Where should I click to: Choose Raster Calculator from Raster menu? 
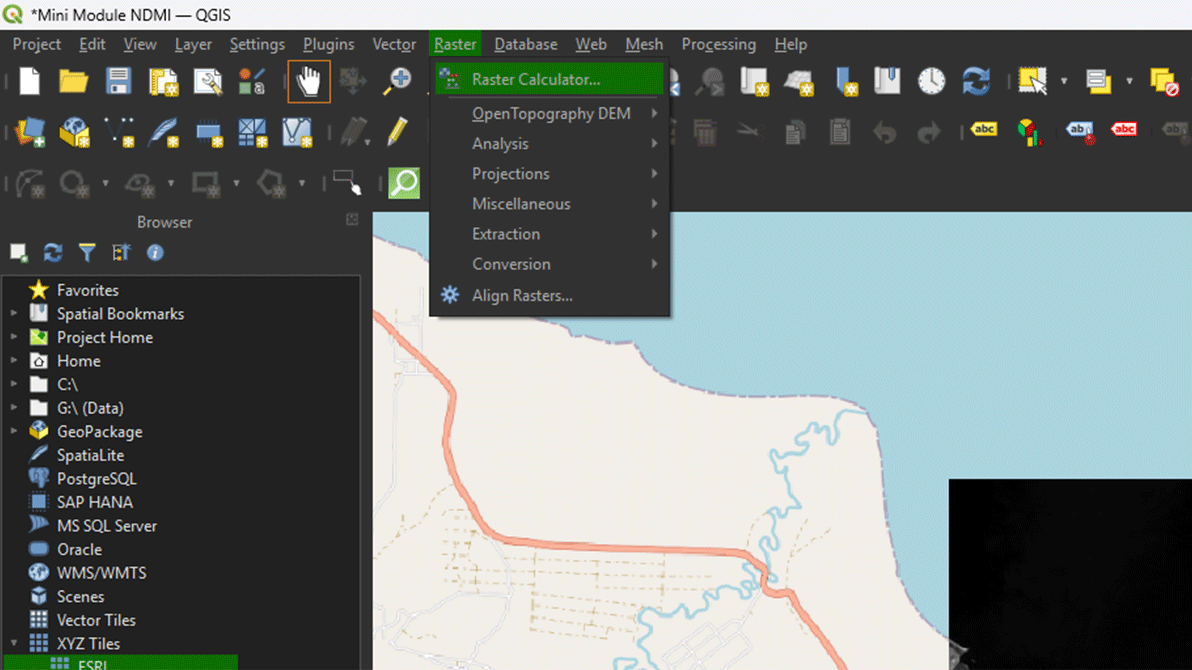[x=535, y=80]
